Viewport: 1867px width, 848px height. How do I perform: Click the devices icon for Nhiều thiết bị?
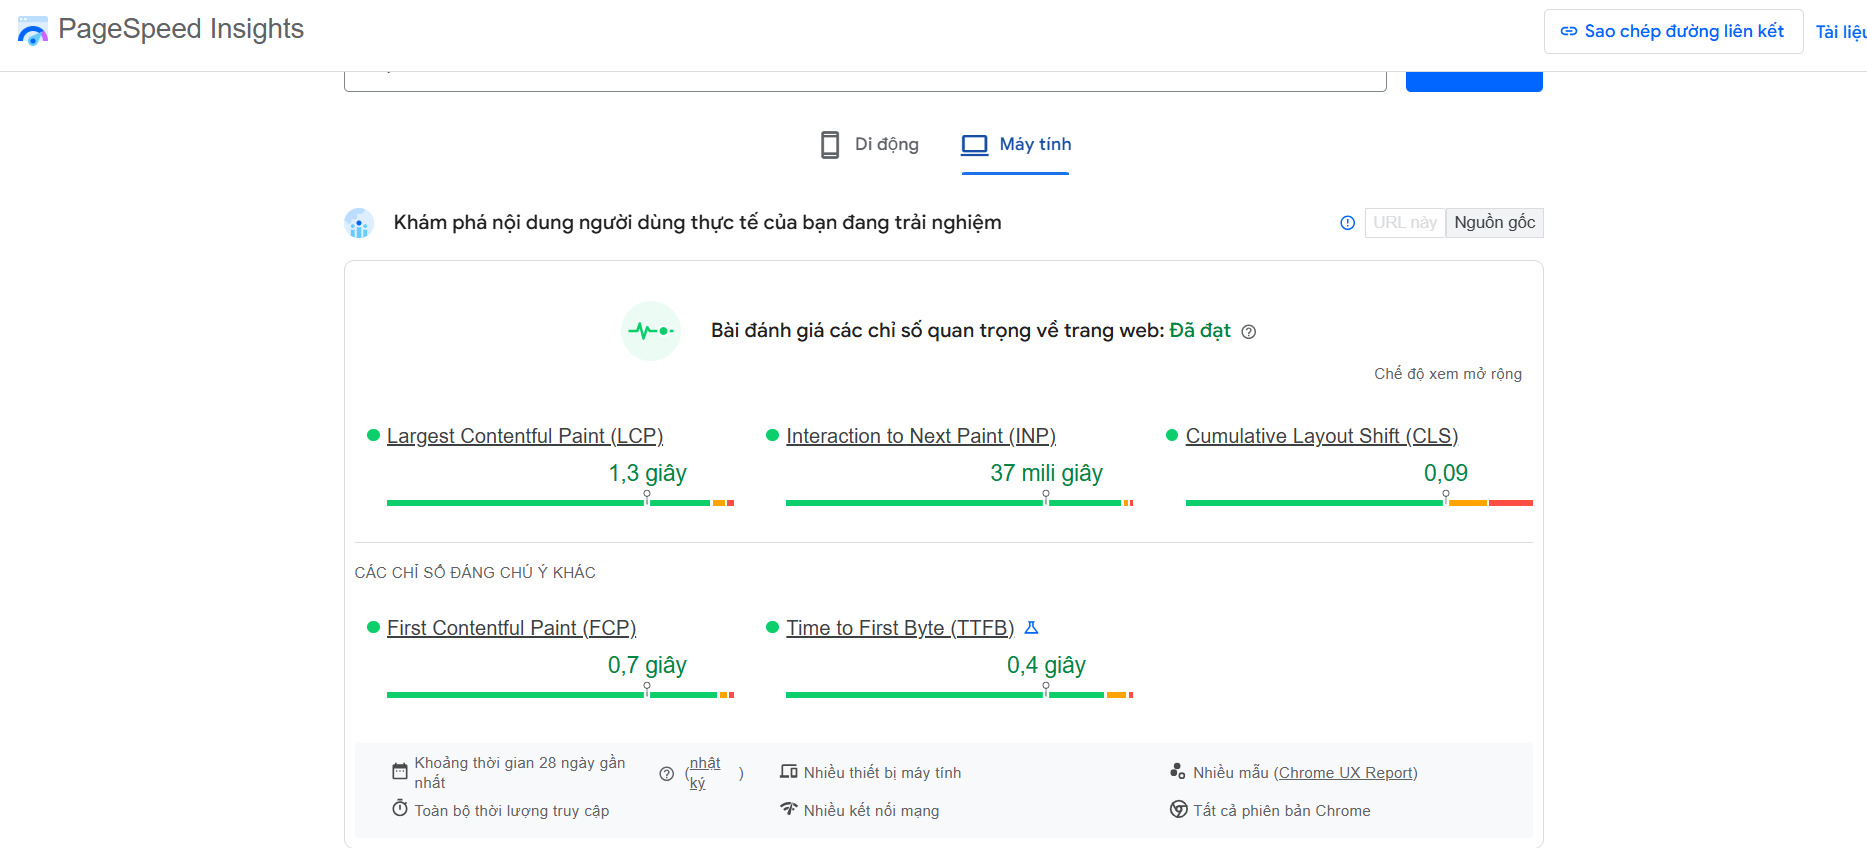789,772
